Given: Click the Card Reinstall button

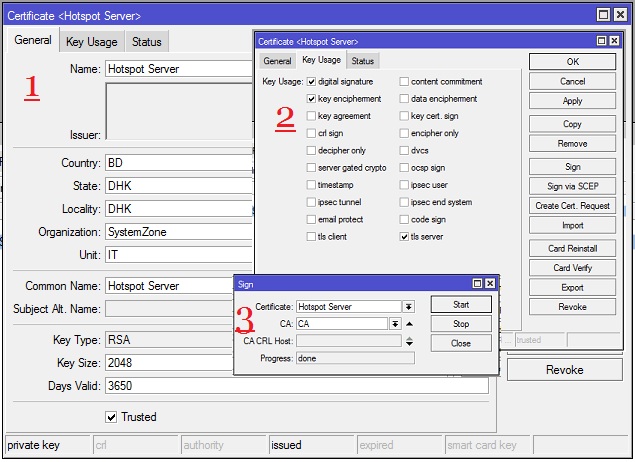Looking at the screenshot, I should point(572,249).
